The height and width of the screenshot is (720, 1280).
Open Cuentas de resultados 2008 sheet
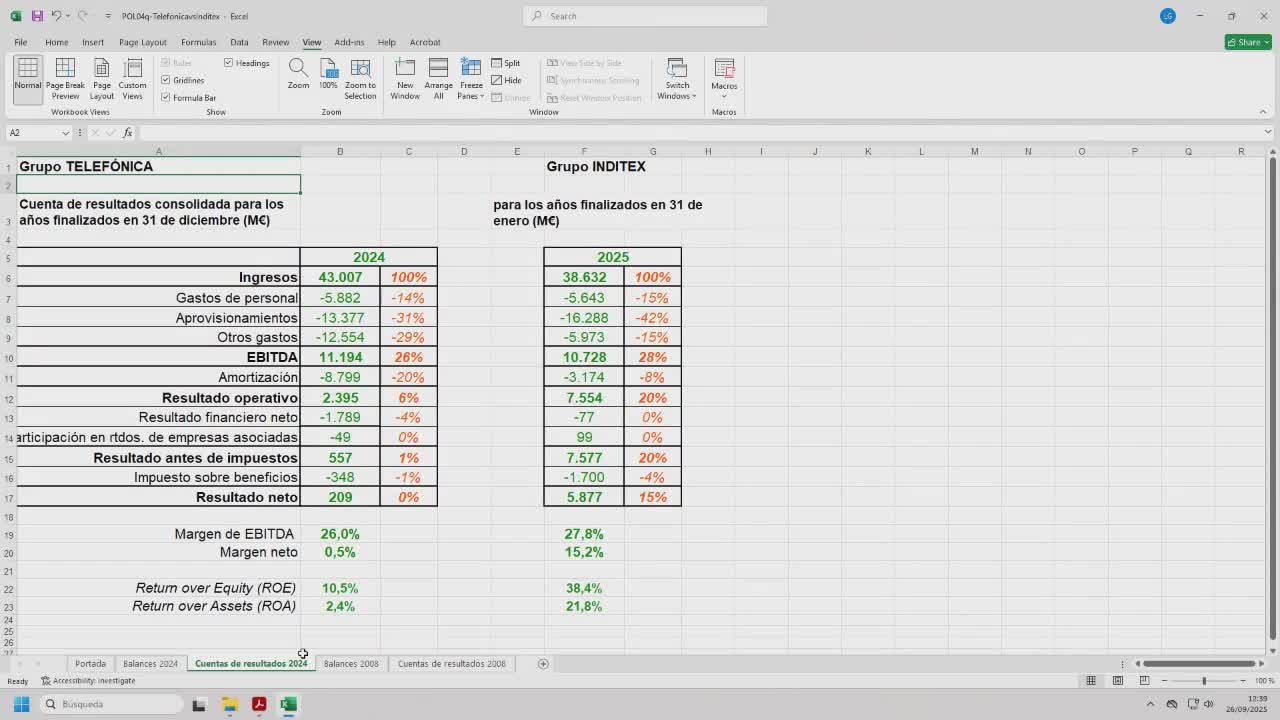(451, 663)
